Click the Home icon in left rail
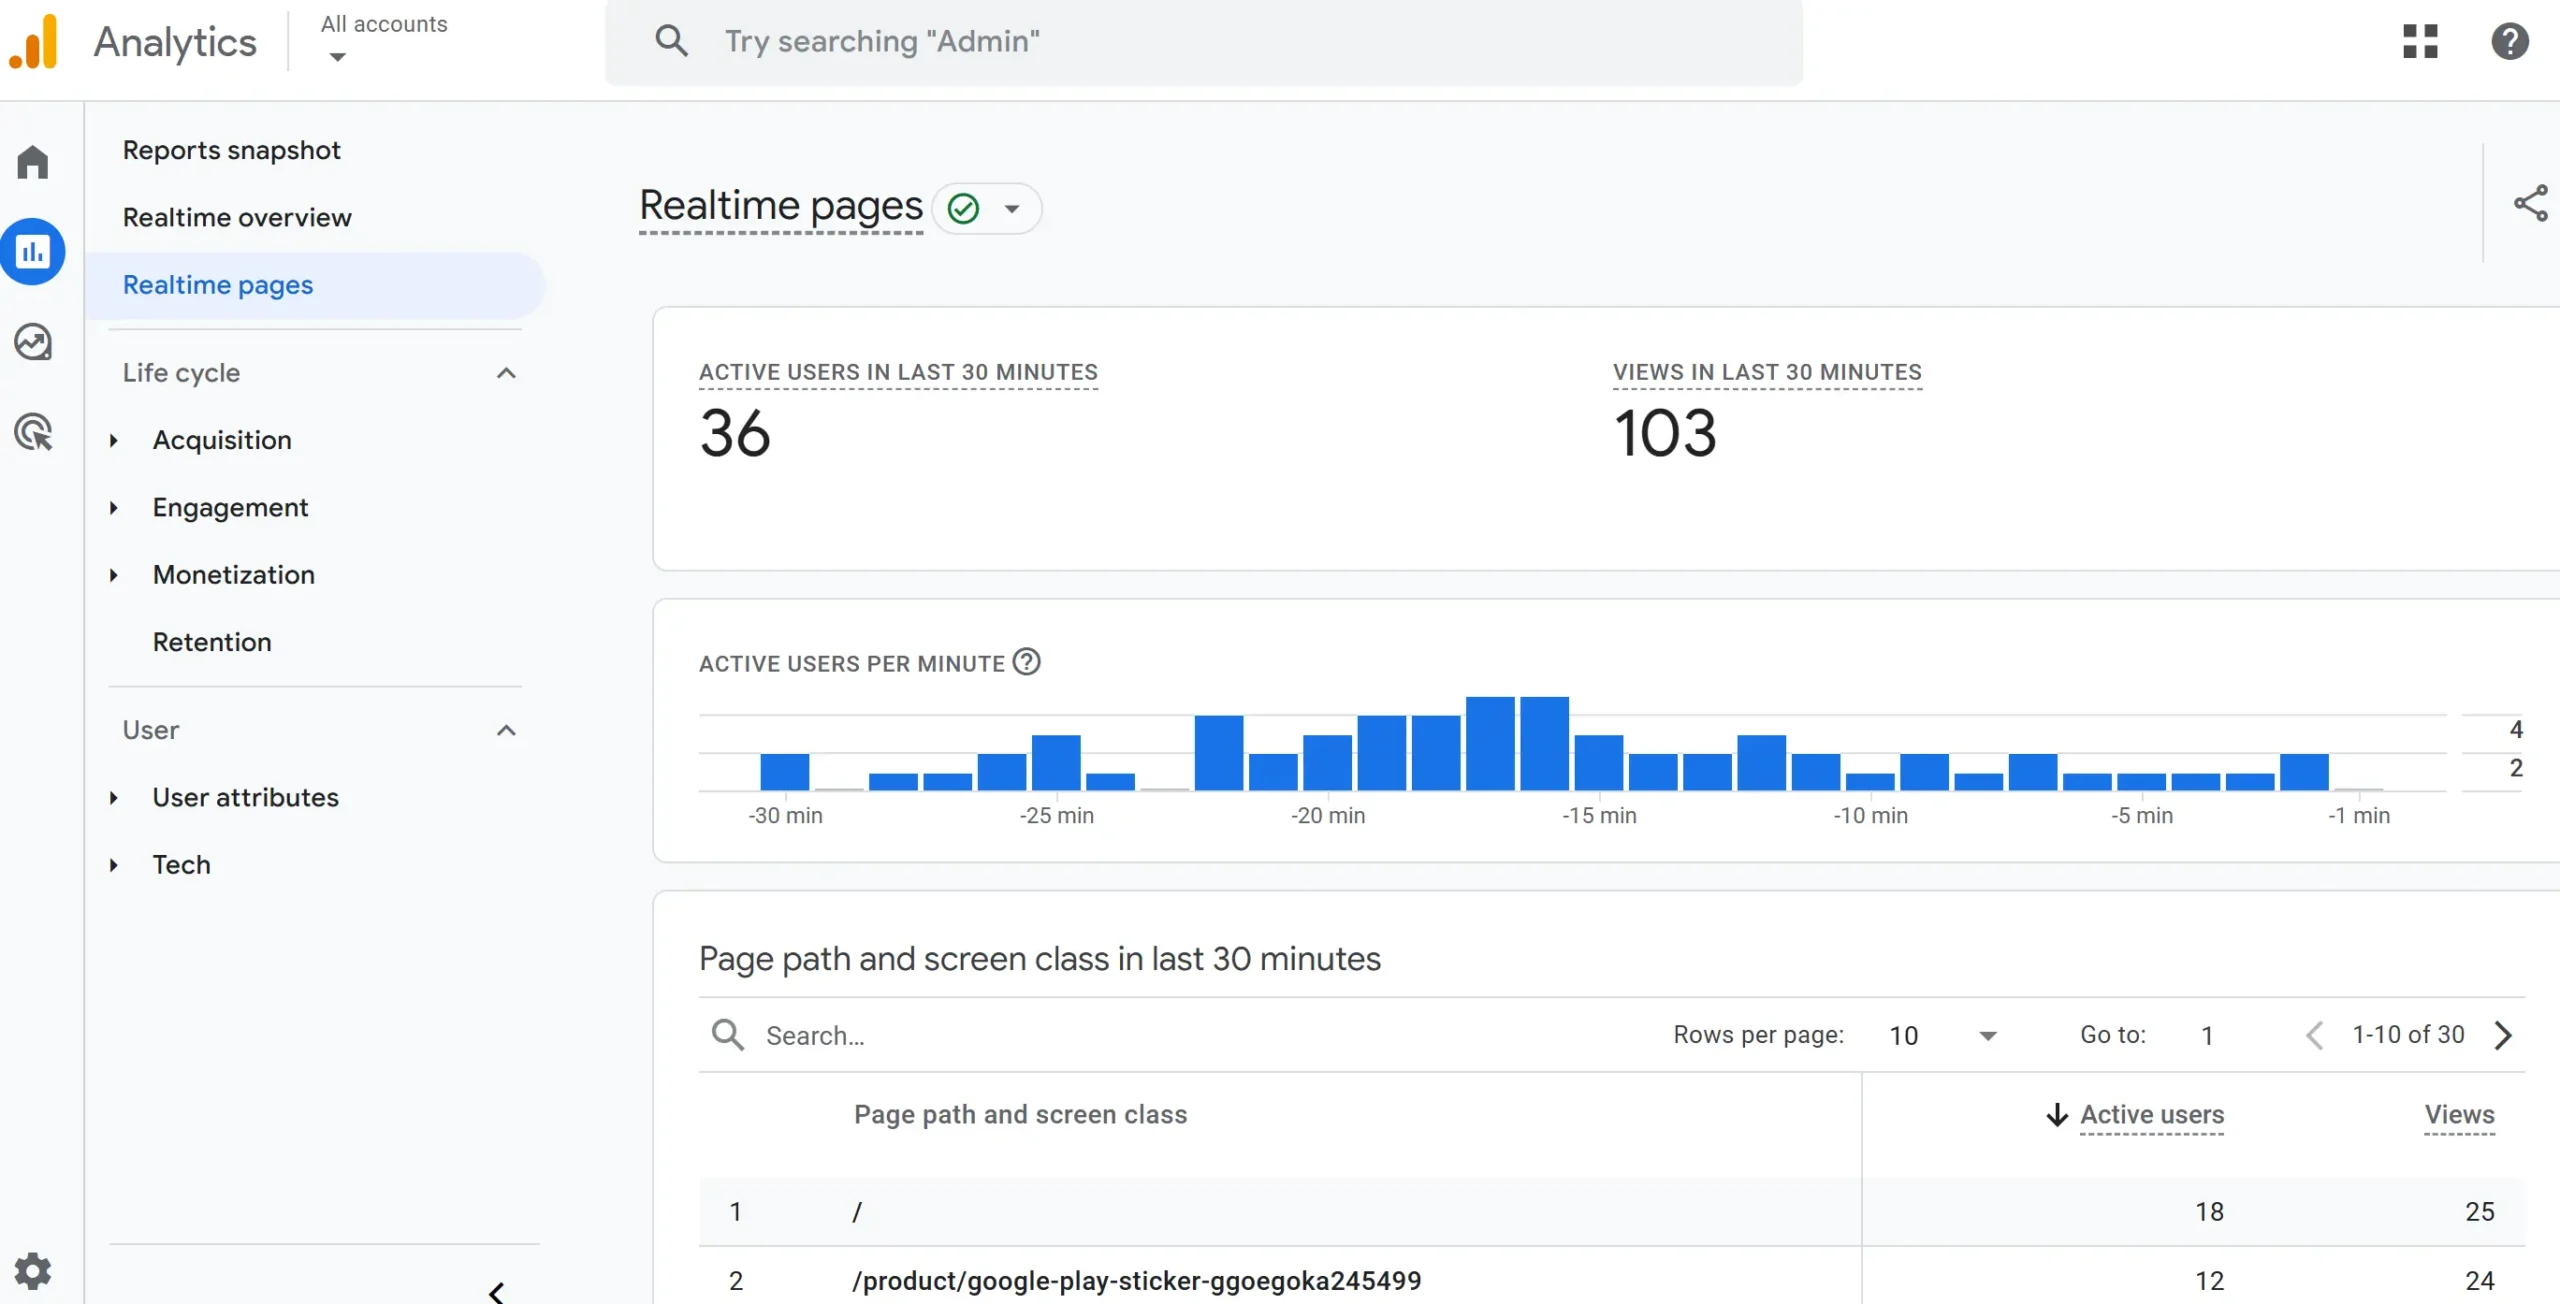Viewport: 2560px width, 1304px height. click(33, 162)
